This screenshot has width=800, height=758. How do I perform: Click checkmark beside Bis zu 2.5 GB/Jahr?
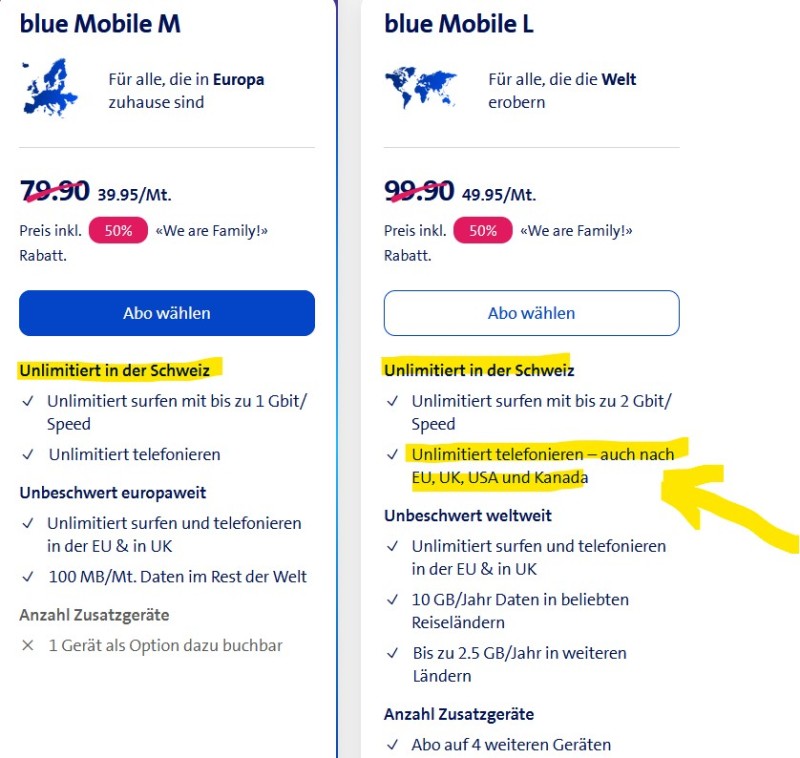[x=393, y=654]
